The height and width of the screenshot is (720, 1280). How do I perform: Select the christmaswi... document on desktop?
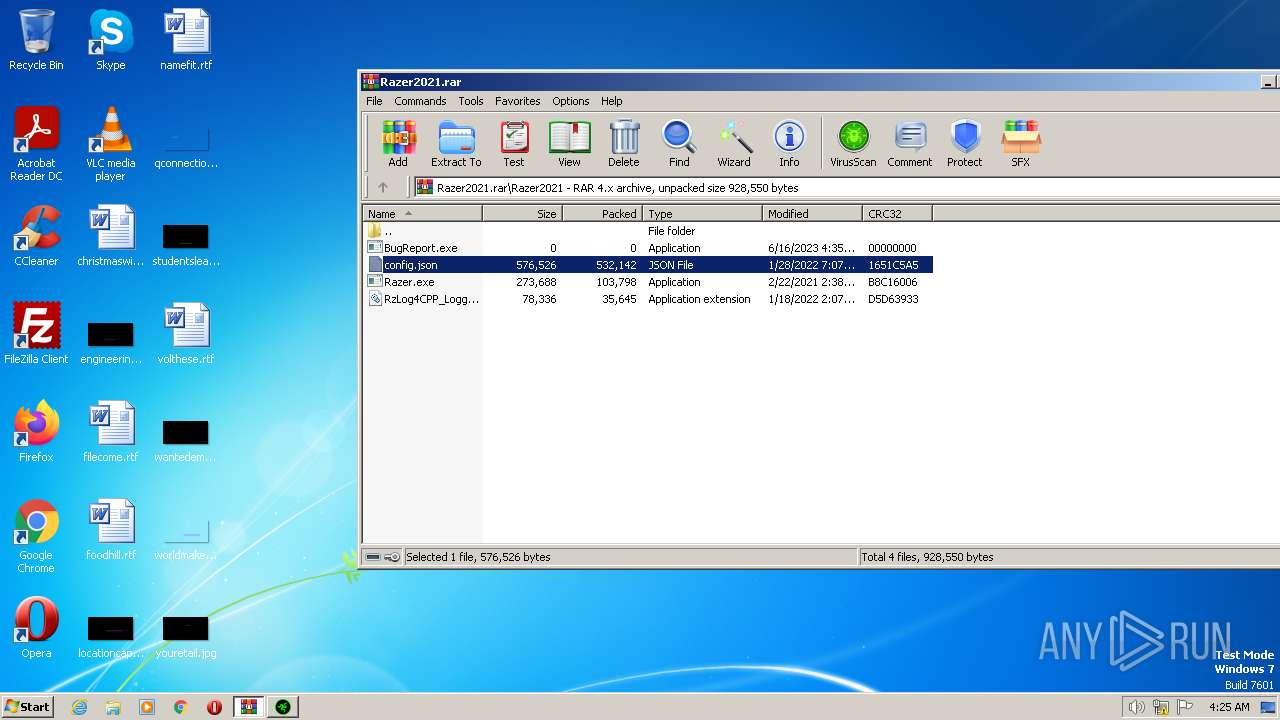pos(110,236)
